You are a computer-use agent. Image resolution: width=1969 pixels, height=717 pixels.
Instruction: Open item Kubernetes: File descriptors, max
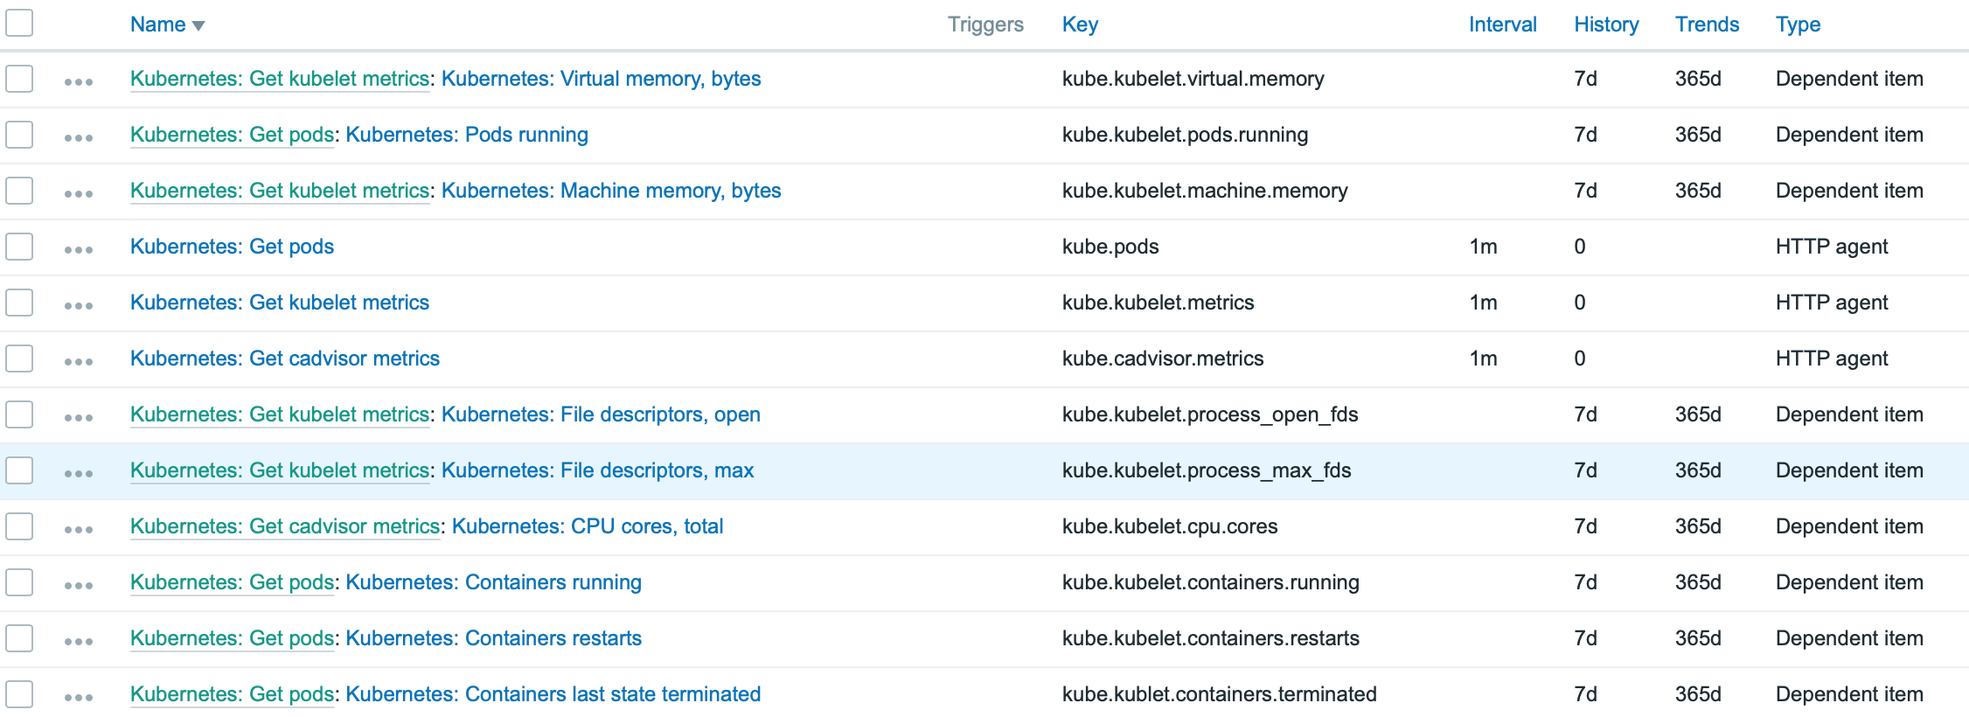point(598,471)
